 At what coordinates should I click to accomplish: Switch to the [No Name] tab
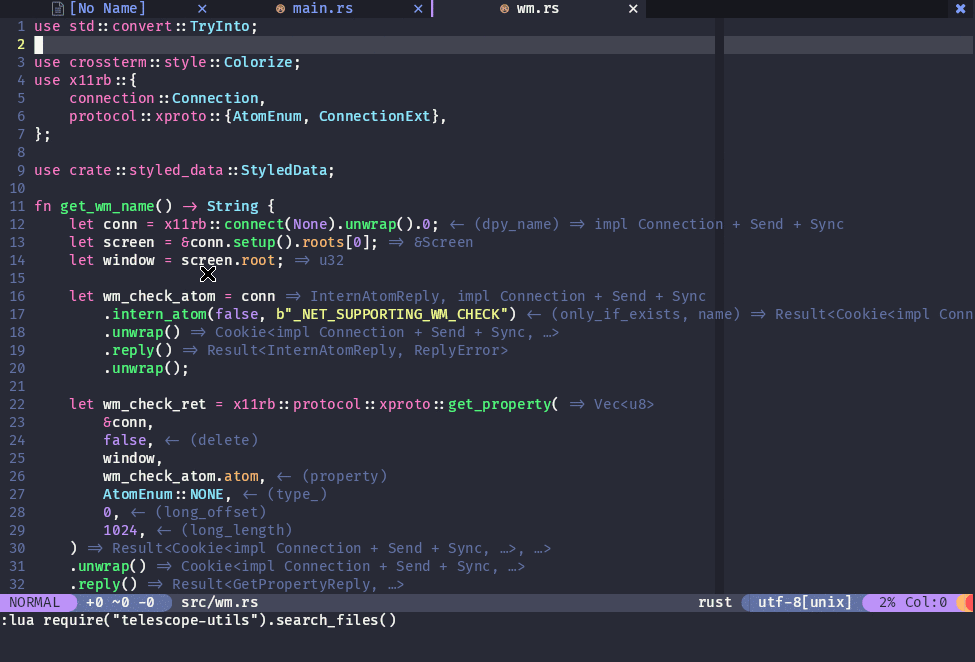(x=107, y=9)
